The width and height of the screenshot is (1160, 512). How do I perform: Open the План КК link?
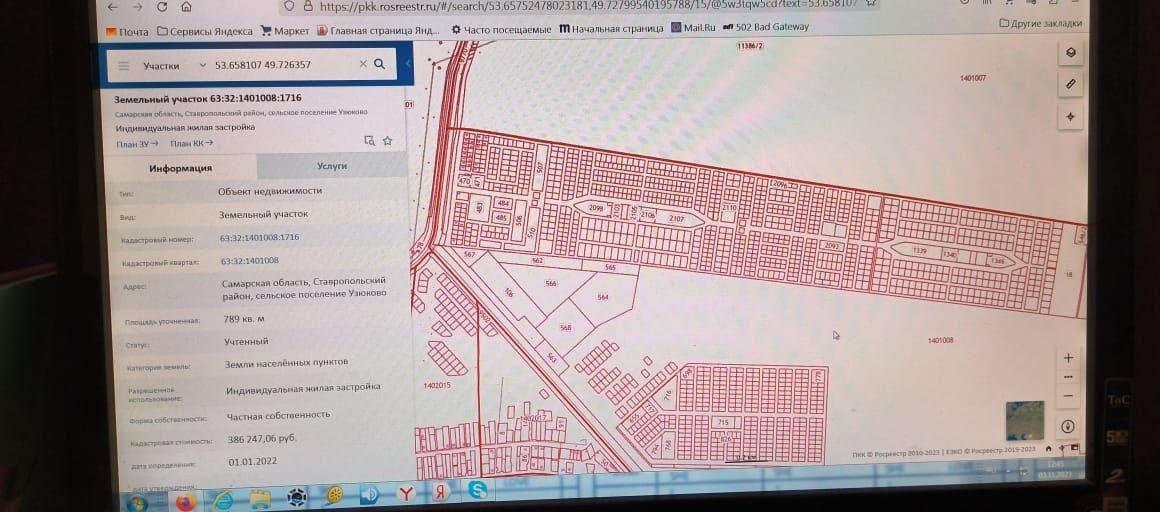coord(191,144)
